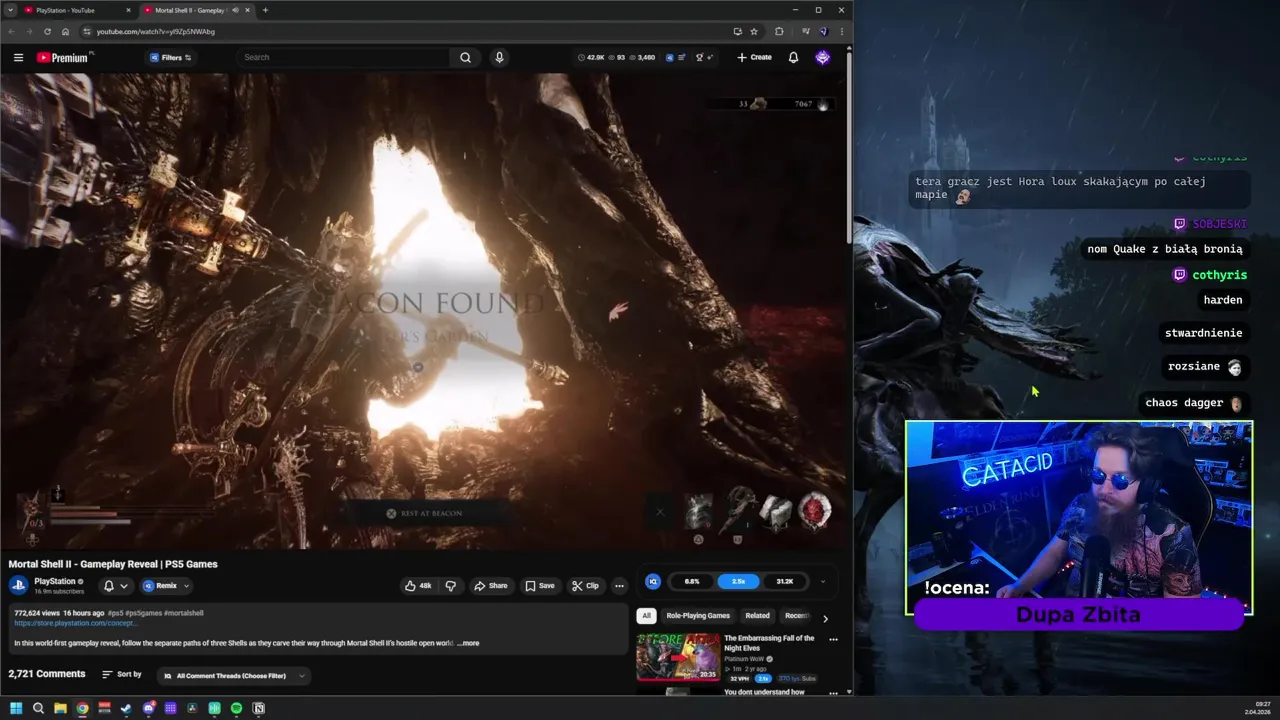The image size is (1280, 720).
Task: Open YouTube notifications bell
Action: click(x=793, y=57)
